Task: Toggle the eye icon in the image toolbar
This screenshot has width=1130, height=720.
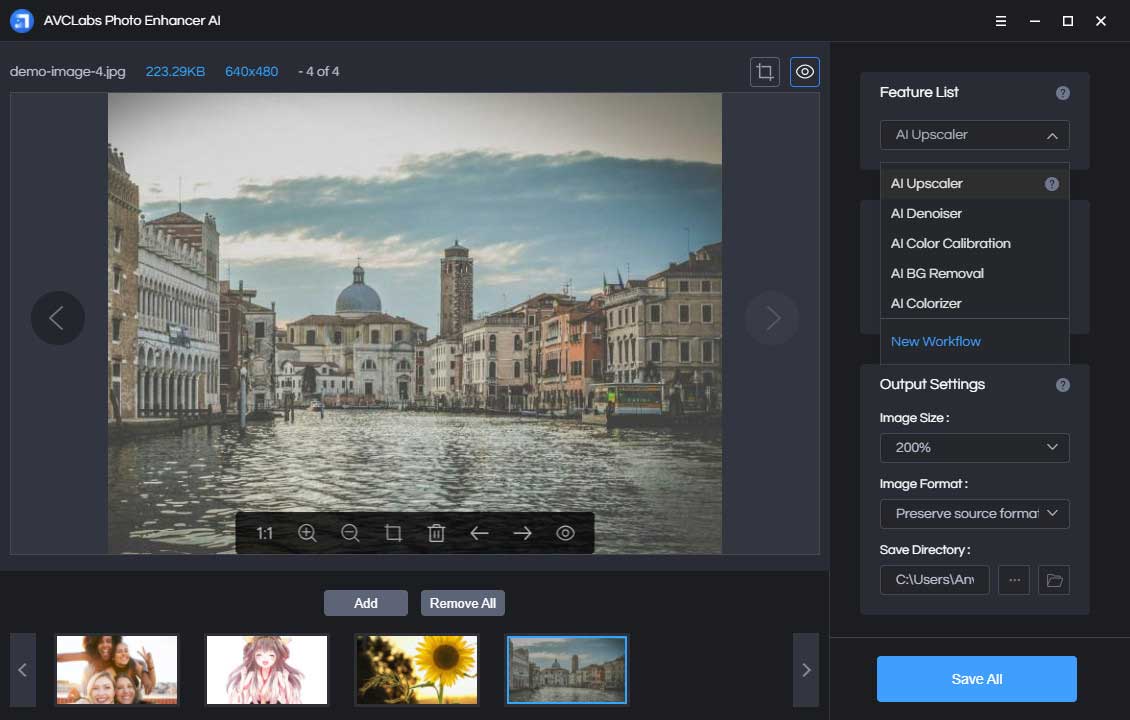Action: [565, 533]
